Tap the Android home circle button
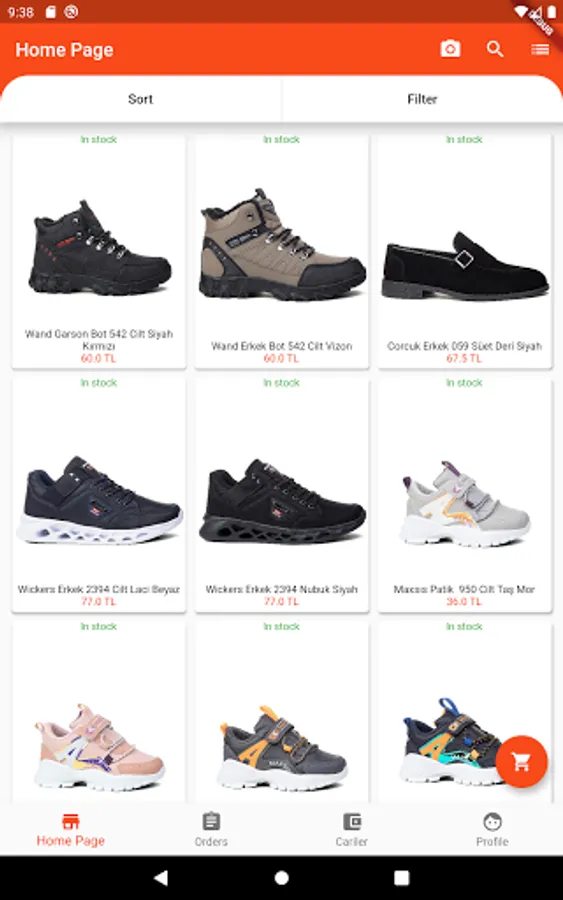The height and width of the screenshot is (900, 563). tap(281, 878)
